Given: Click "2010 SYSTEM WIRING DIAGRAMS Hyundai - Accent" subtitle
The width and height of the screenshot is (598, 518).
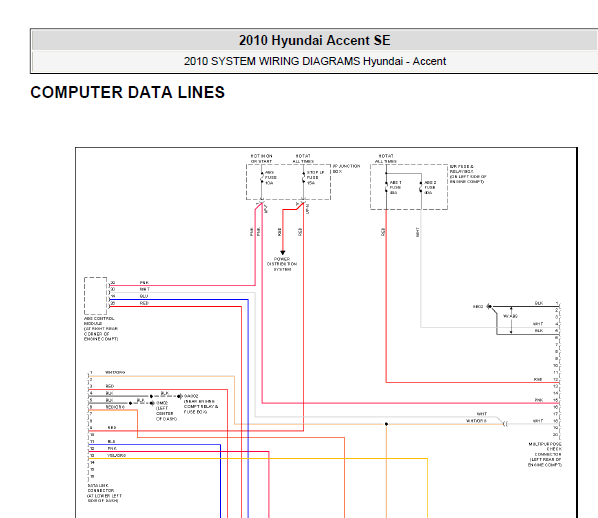Looking at the screenshot, I should click(x=315, y=61).
